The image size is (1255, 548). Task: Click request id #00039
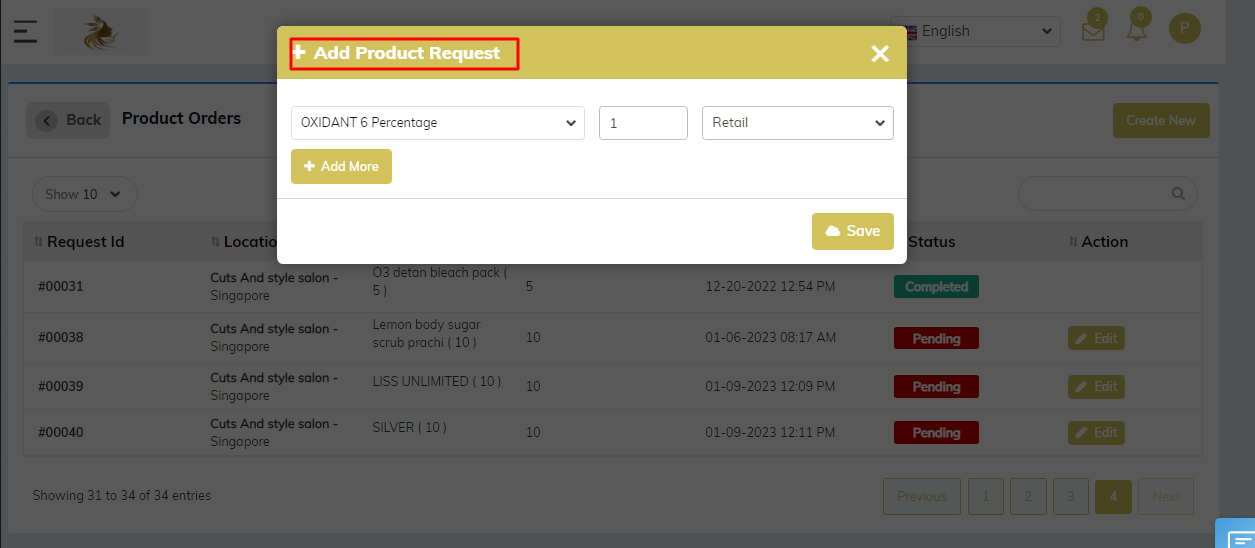[61, 387]
